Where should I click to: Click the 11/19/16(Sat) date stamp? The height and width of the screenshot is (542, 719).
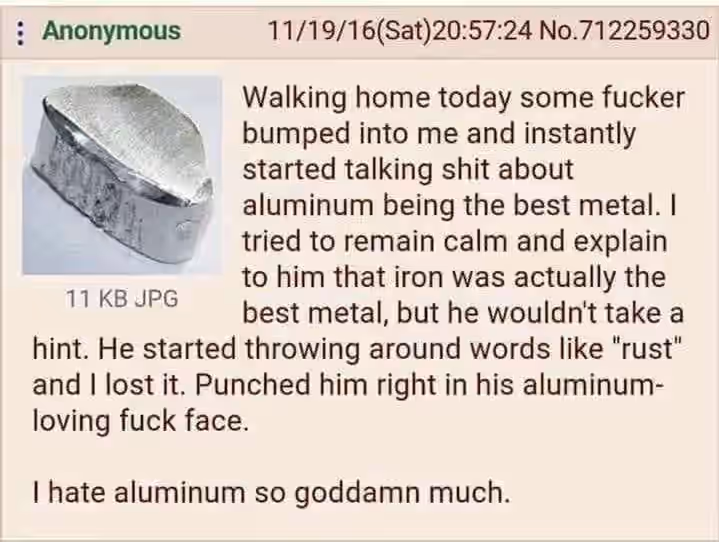click(x=350, y=31)
